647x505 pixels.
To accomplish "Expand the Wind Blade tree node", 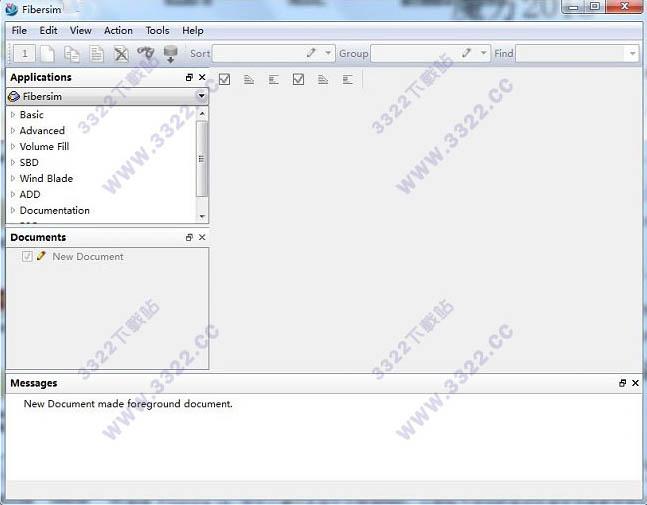I will coord(13,178).
